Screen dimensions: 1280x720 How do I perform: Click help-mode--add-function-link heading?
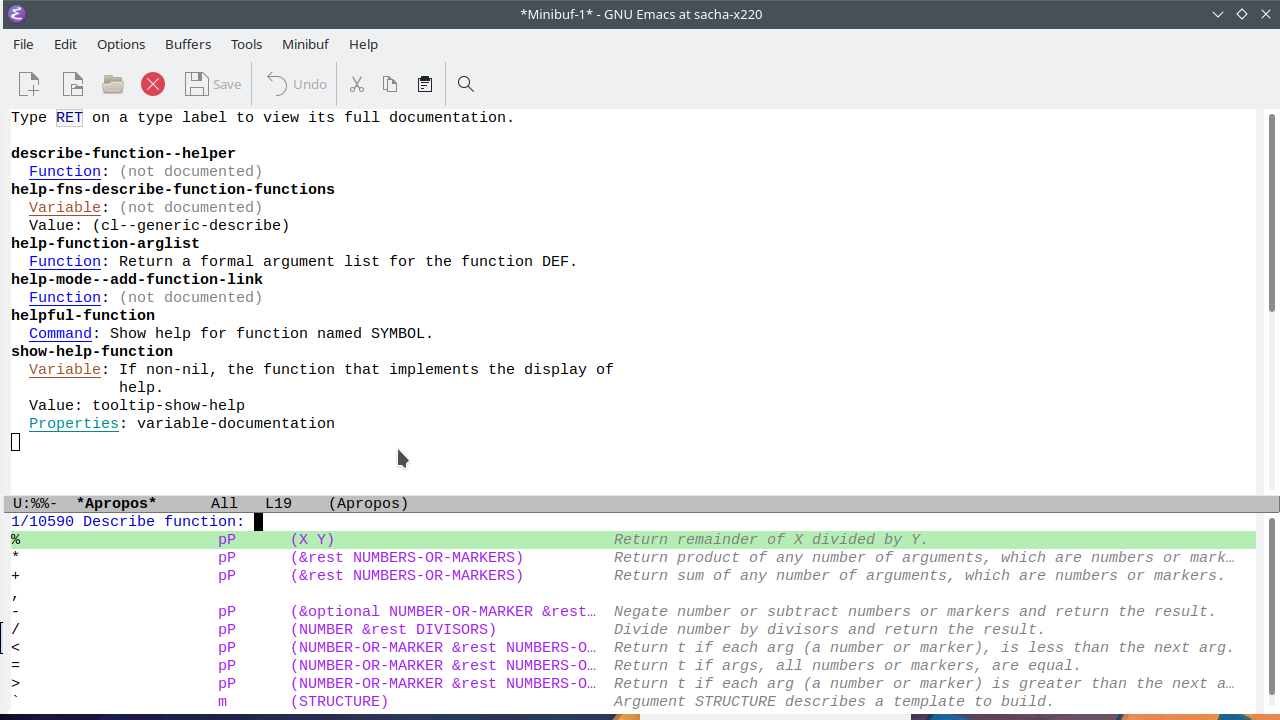137,279
